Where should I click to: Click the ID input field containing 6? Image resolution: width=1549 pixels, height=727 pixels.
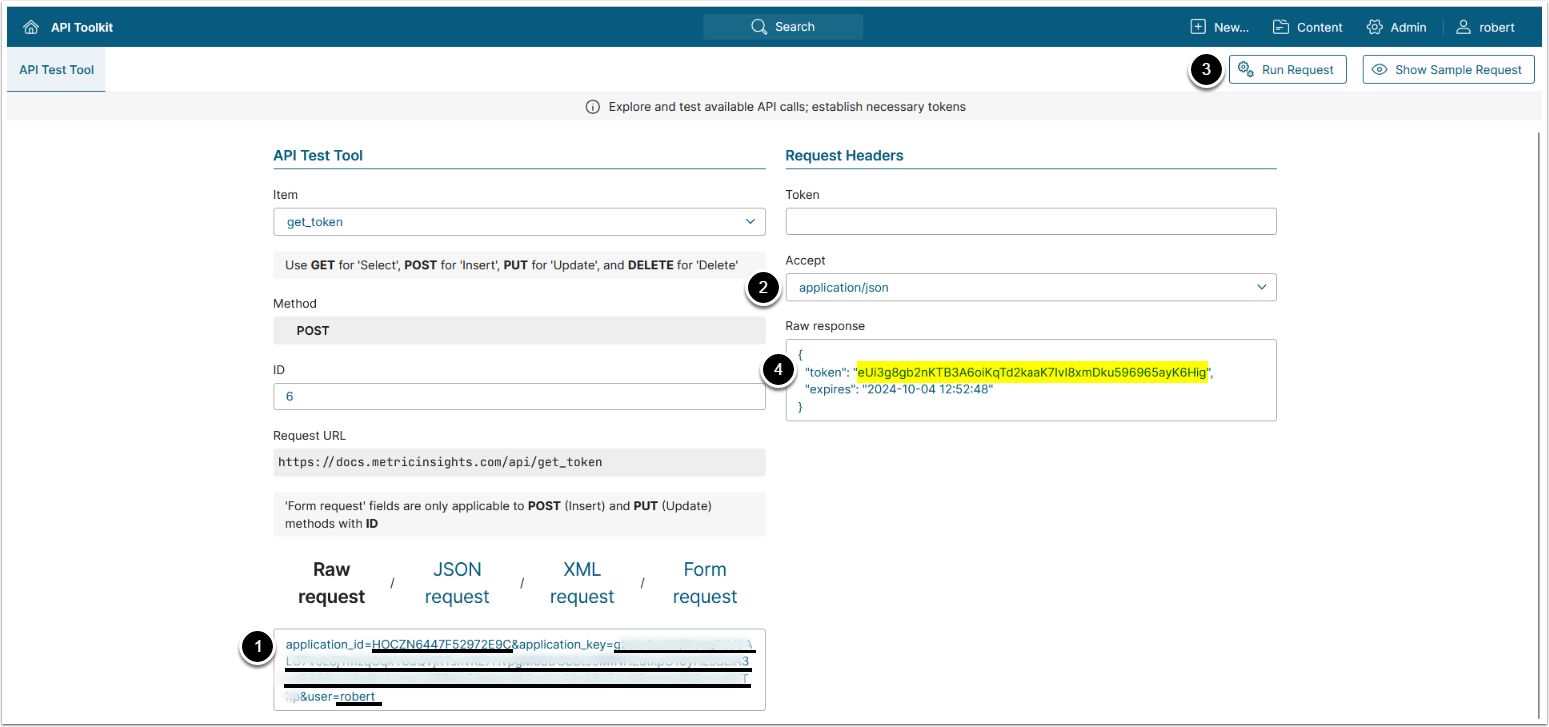coord(519,397)
